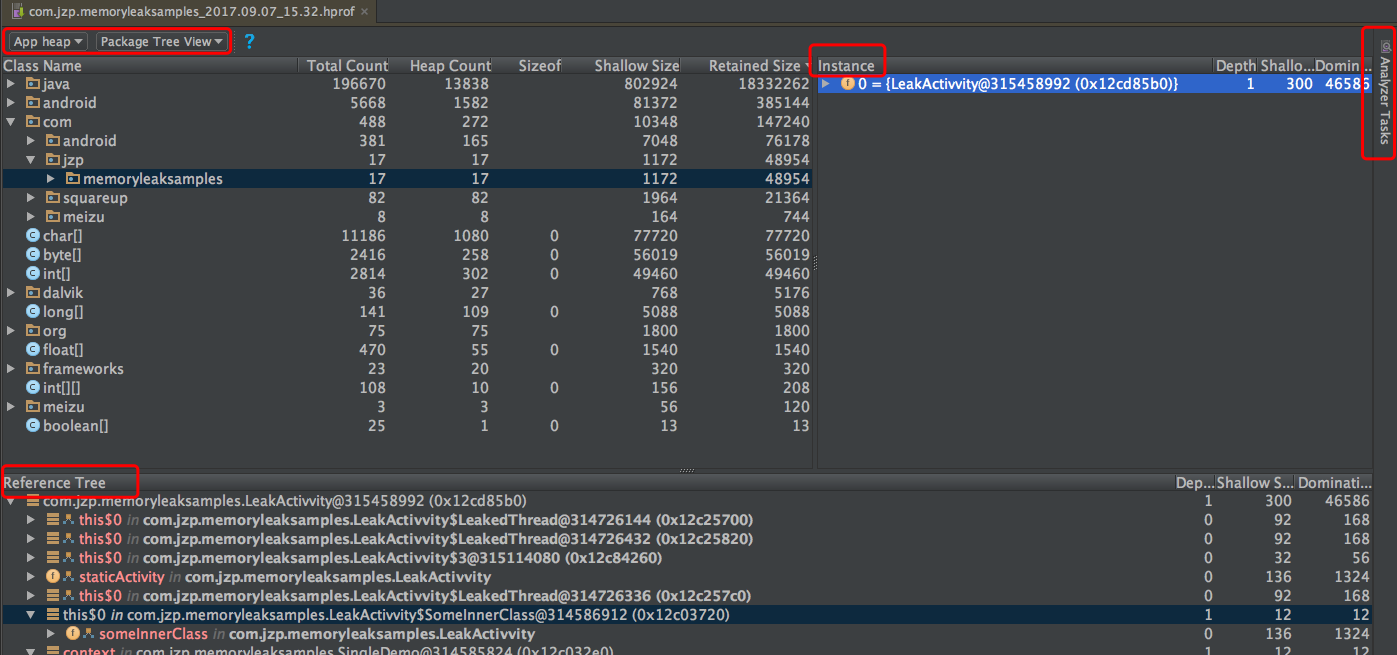
Task: Click the long[] class icon
Action: pyautogui.click(x=32, y=312)
